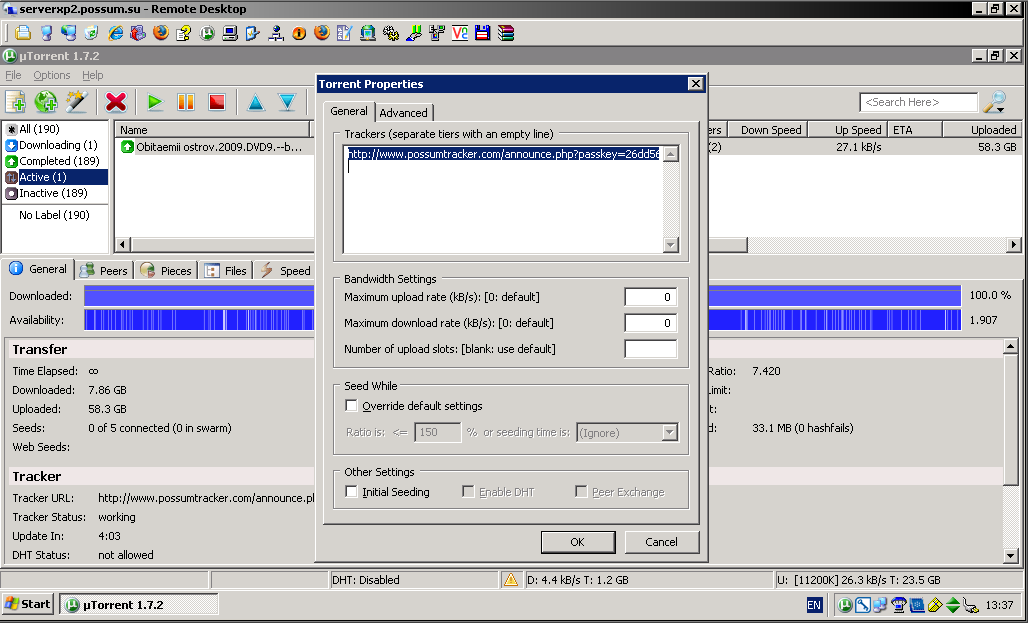Click the green Start torrent icon

click(155, 102)
